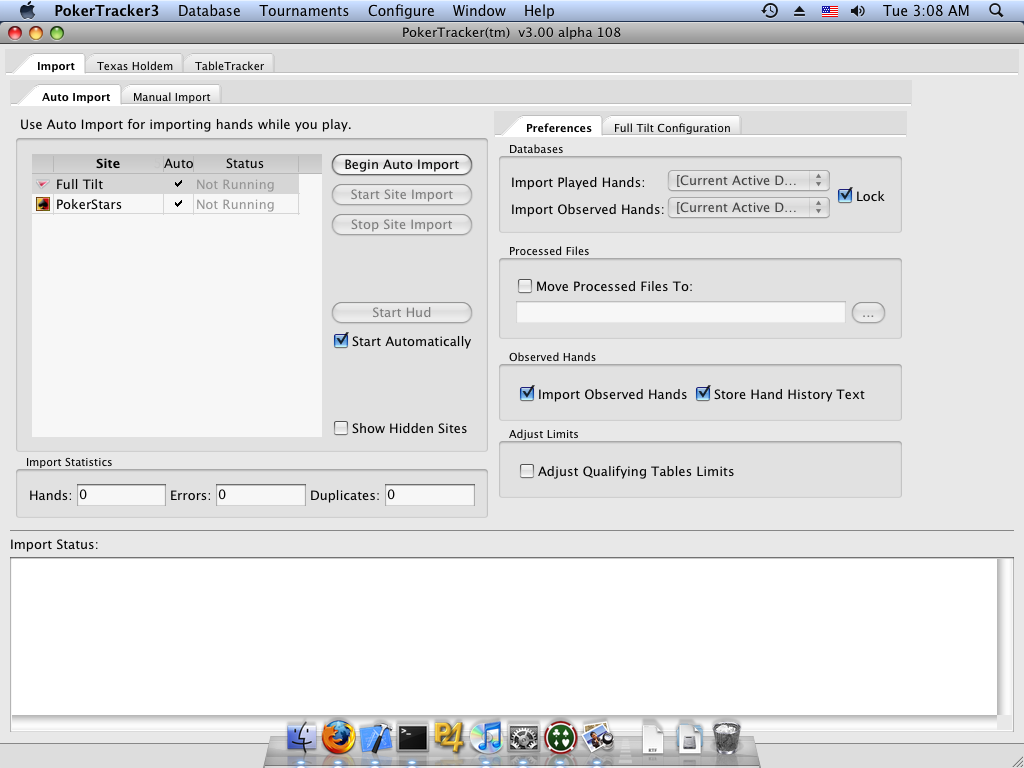1024x768 pixels.
Task: Open the US flag input menu
Action: [829, 11]
